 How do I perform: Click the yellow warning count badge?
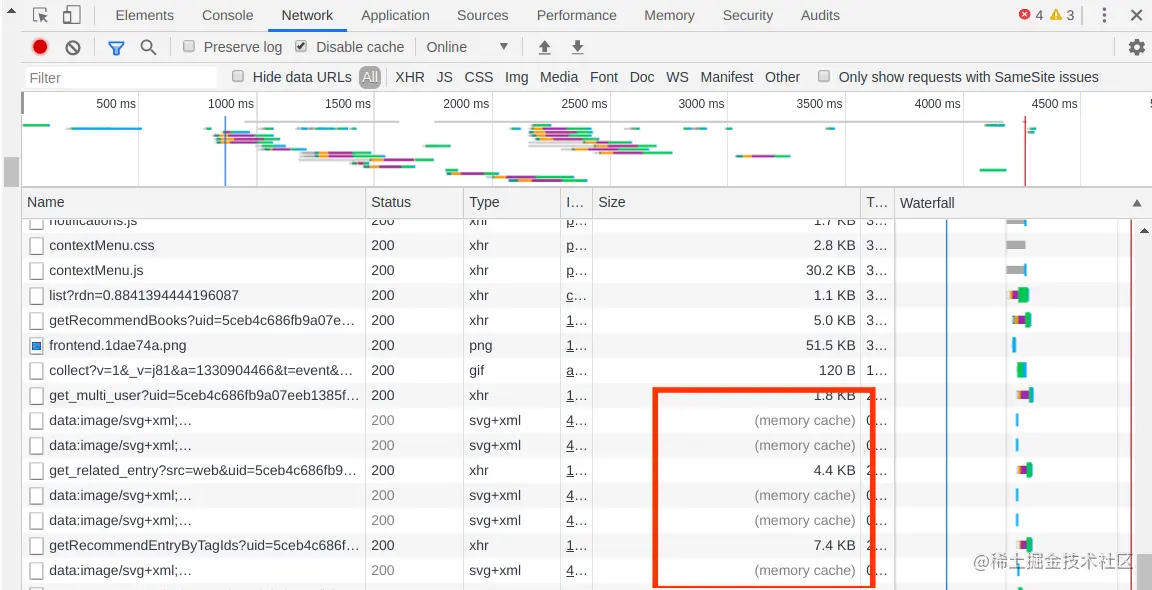(1062, 15)
